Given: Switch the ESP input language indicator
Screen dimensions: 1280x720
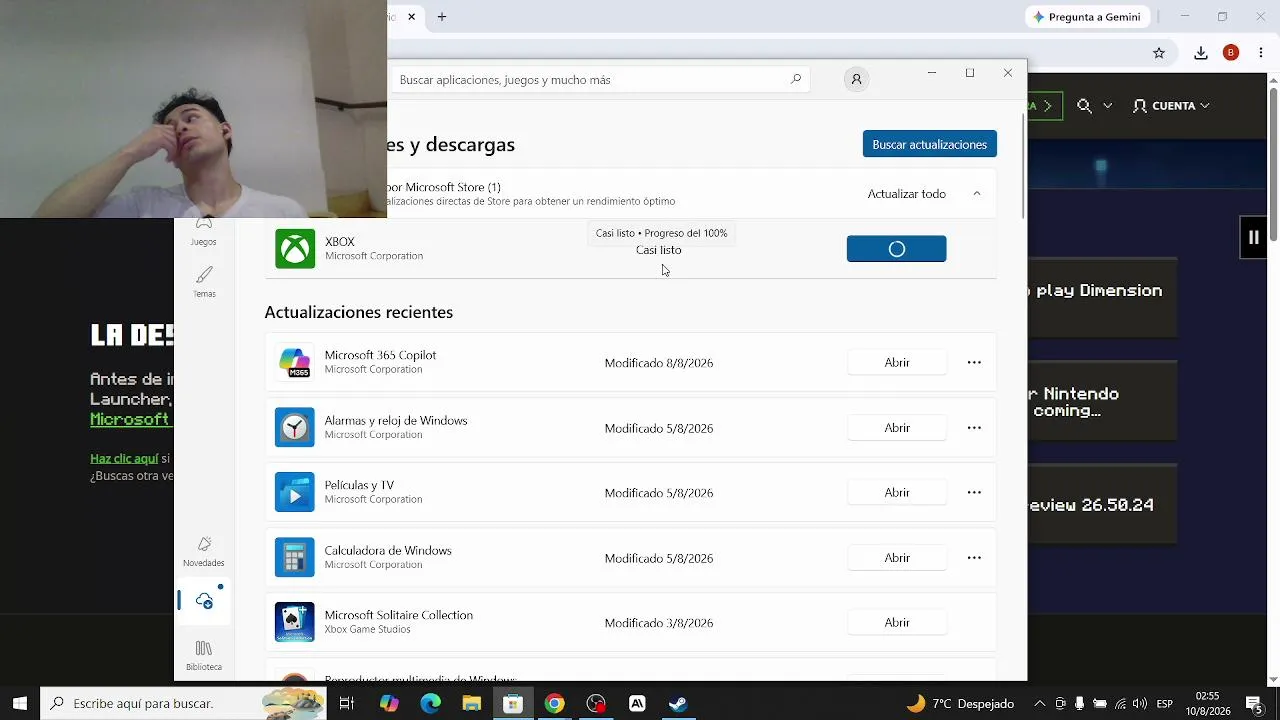Looking at the screenshot, I should coord(1164,704).
